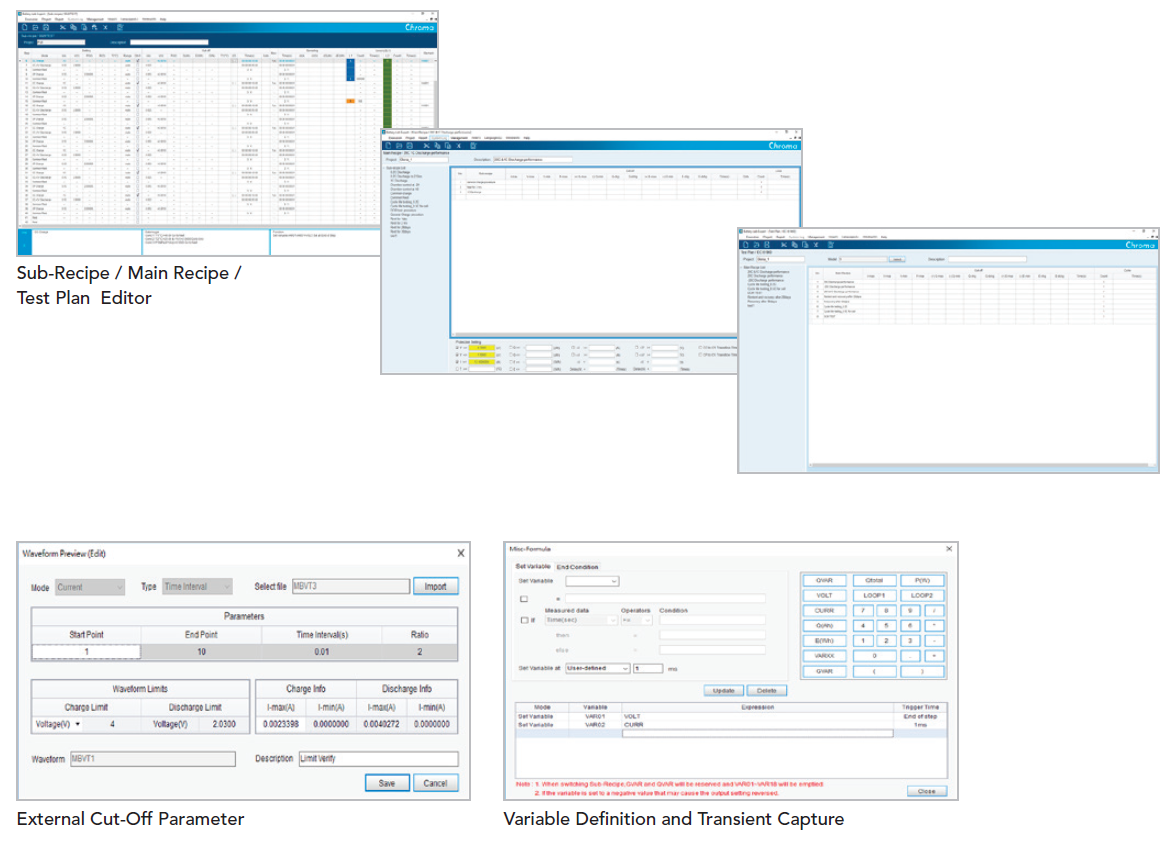Click the Import button in Waveform Preview
Screen dimensions: 1175x852
pyautogui.click(x=435, y=587)
